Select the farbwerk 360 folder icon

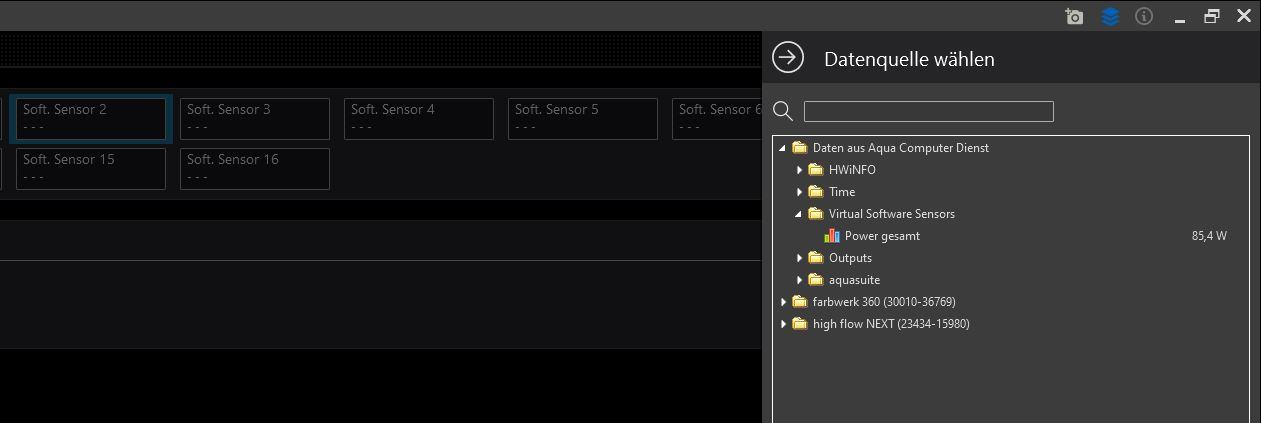[x=799, y=302]
